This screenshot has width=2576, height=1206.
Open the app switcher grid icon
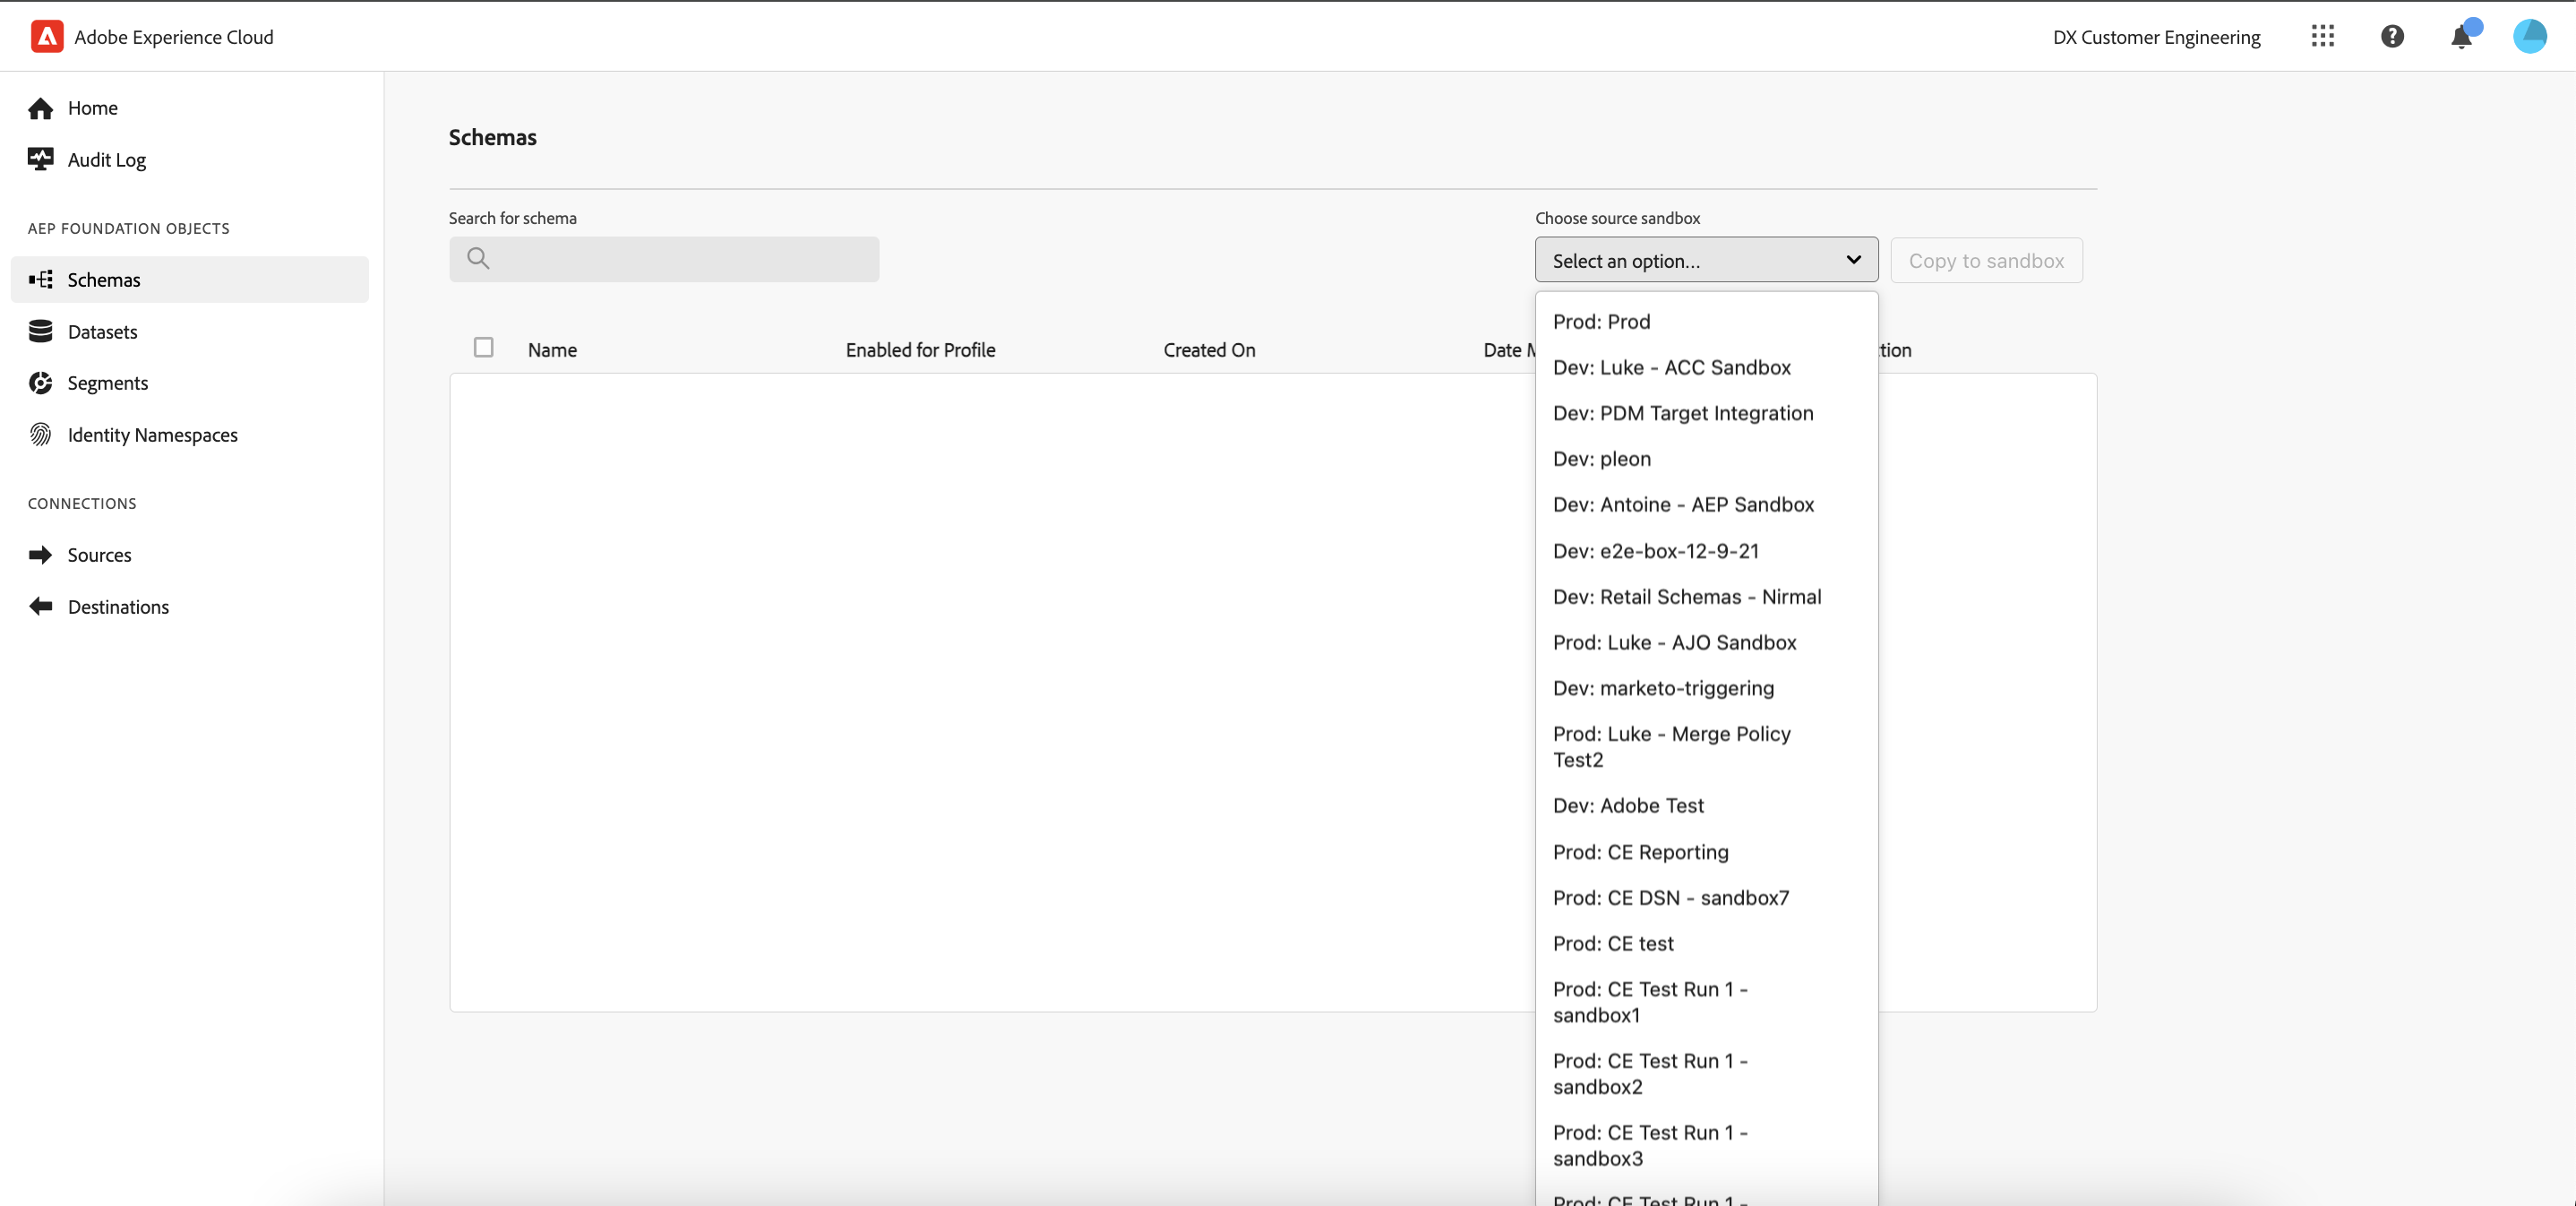(2322, 37)
